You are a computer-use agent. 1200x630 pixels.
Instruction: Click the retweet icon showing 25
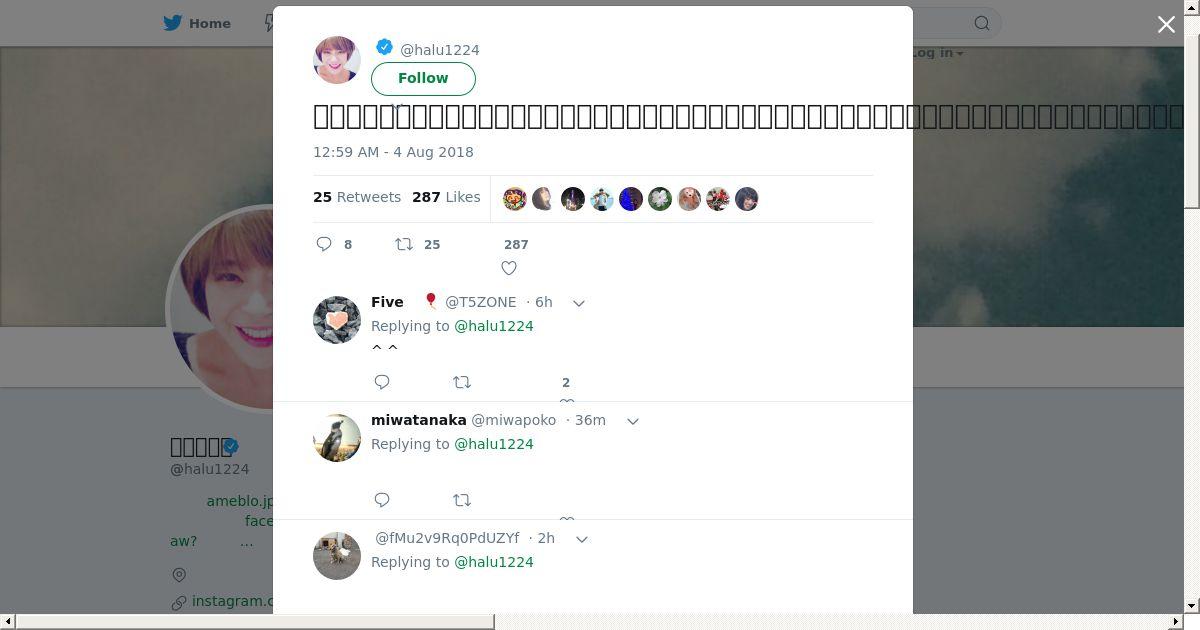(404, 244)
